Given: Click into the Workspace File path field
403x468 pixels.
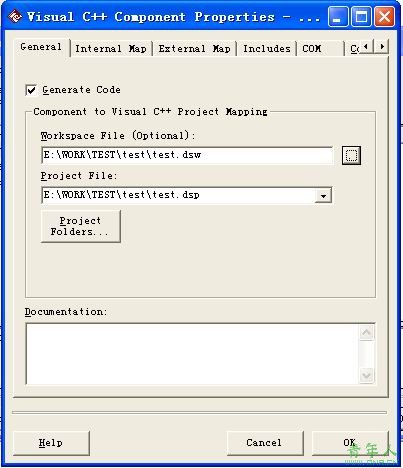Looking at the screenshot, I should tap(187, 155).
